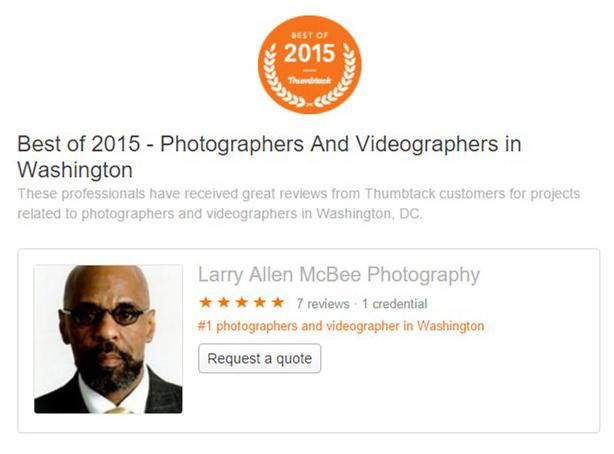Open #1 photographers and videographer in Washington link
This screenshot has width=614, height=454.
click(341, 326)
